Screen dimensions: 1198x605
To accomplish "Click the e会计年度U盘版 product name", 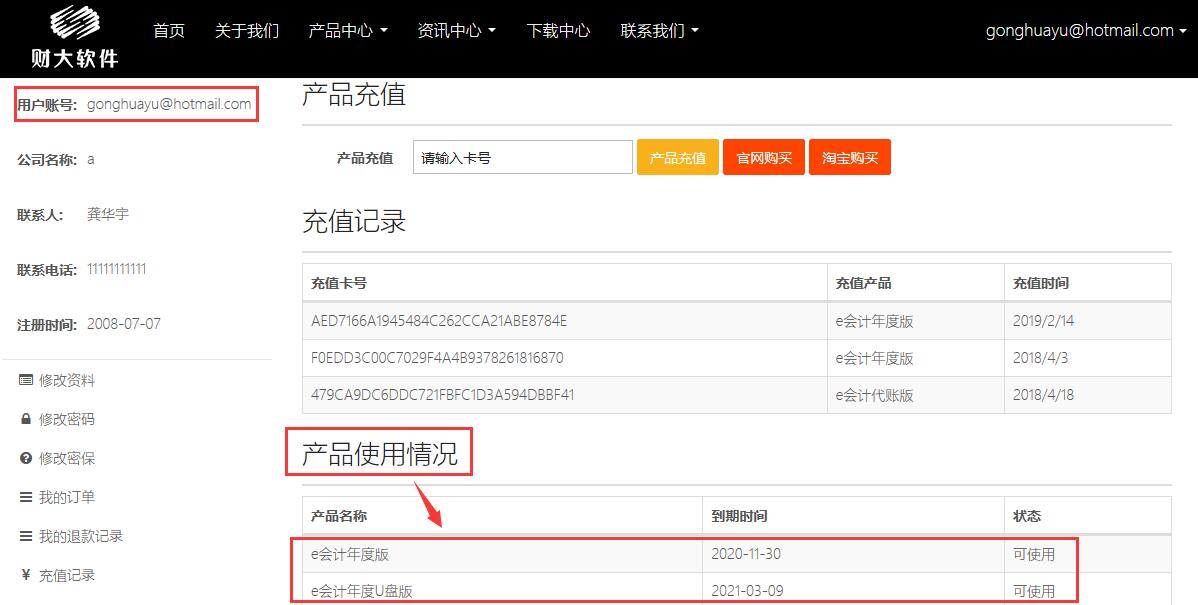I will pyautogui.click(x=362, y=591).
